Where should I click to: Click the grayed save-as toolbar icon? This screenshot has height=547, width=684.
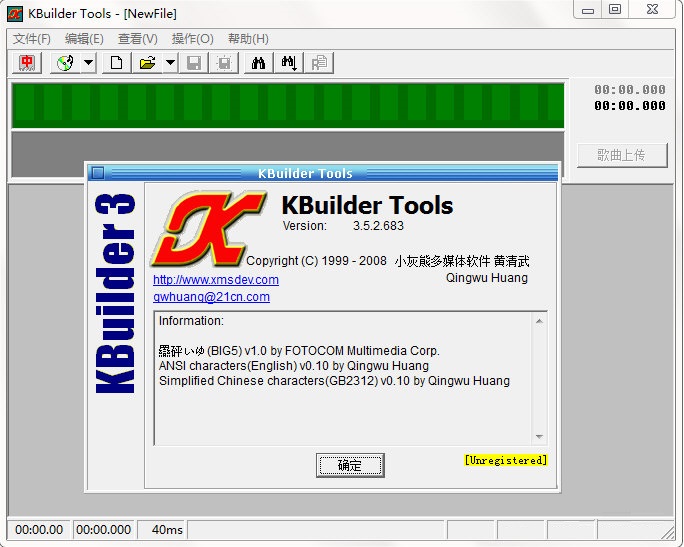pyautogui.click(x=224, y=63)
